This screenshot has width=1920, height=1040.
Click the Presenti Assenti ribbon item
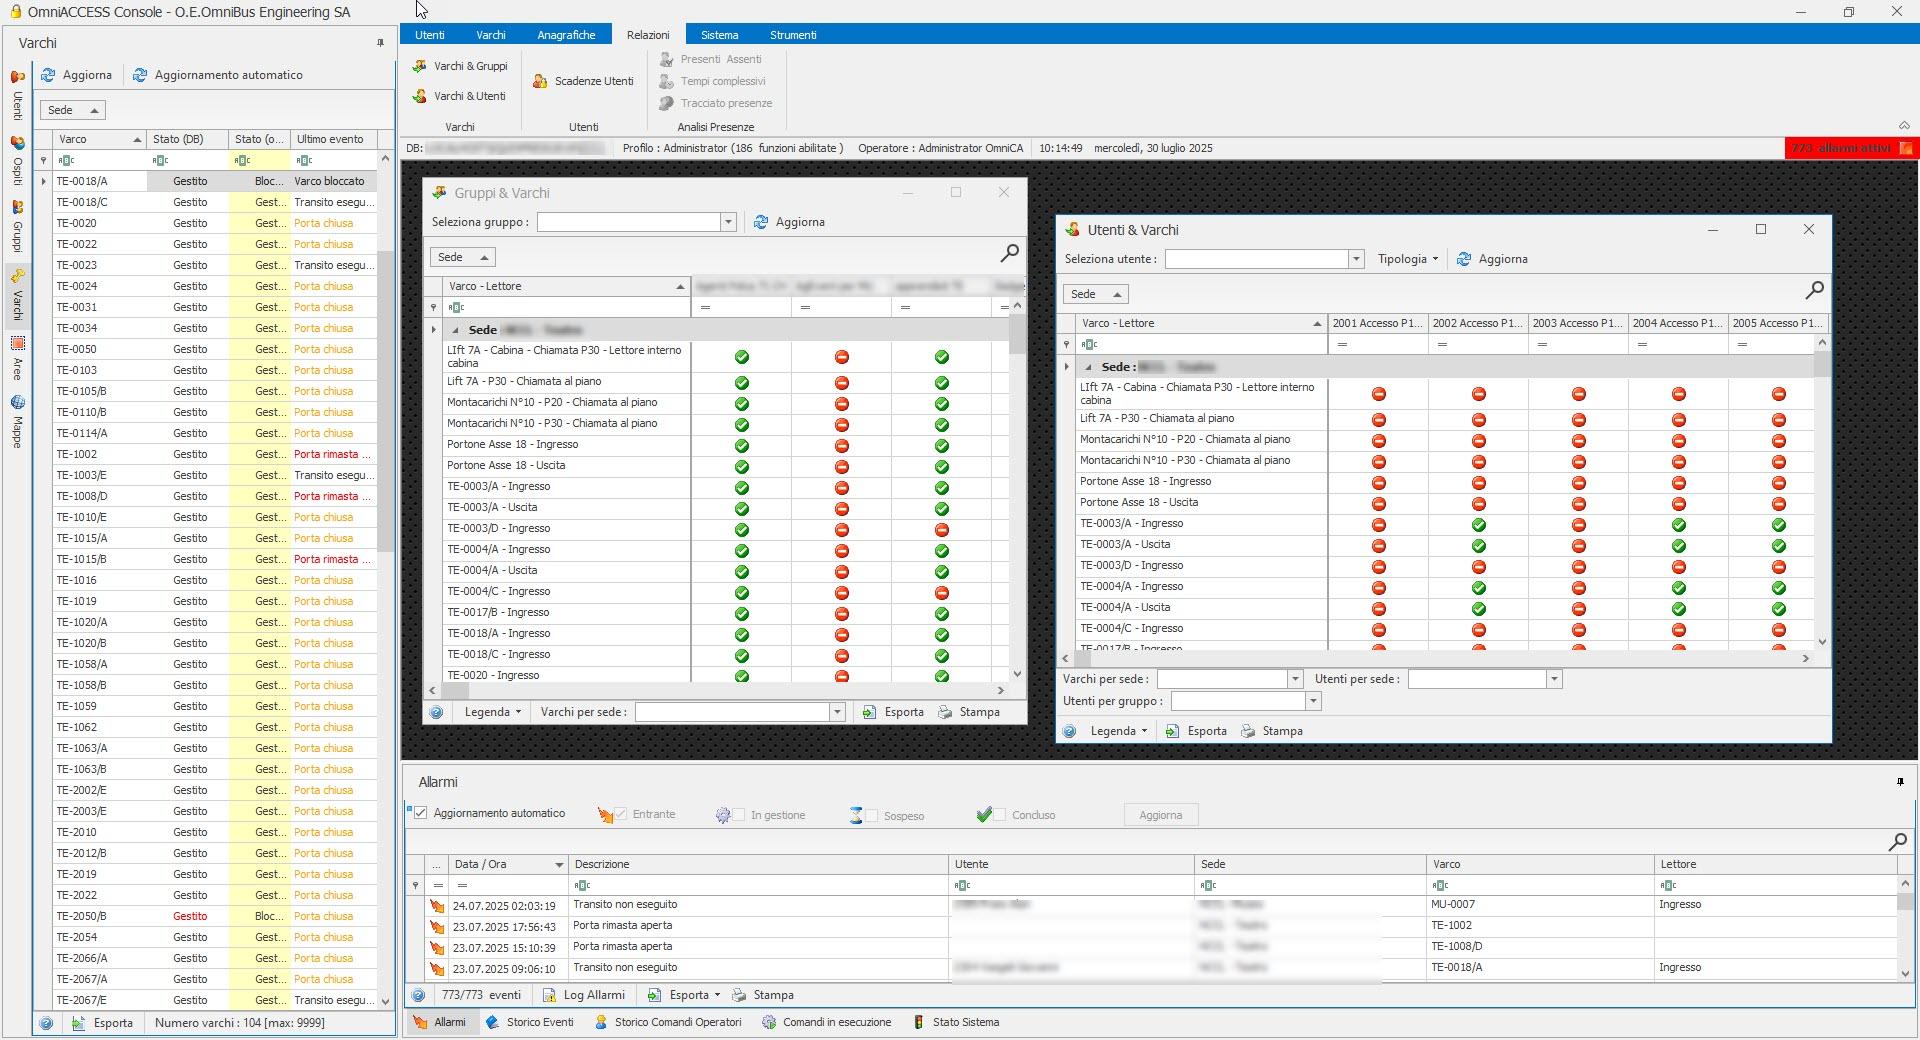point(711,59)
